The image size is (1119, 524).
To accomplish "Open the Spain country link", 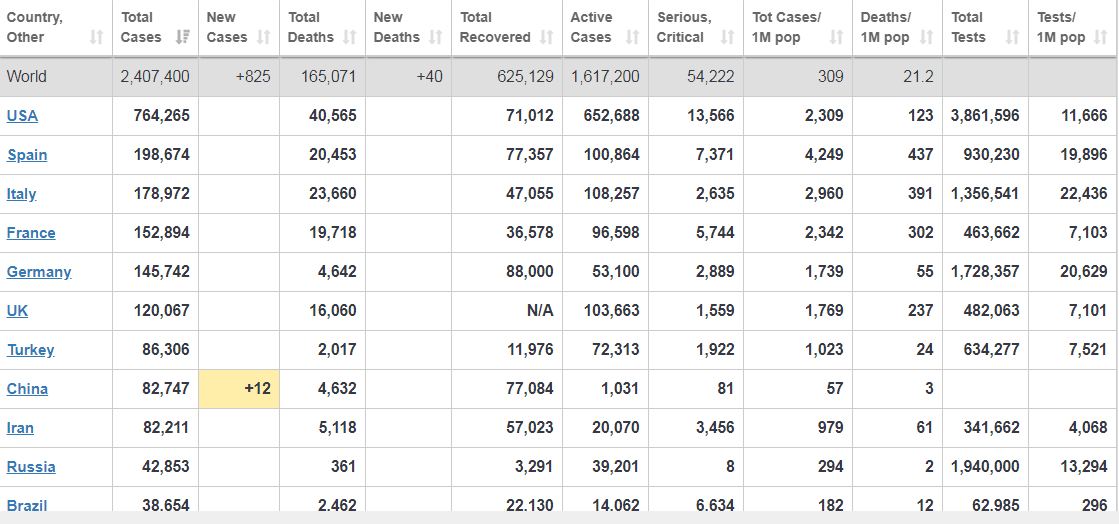I will pos(27,155).
